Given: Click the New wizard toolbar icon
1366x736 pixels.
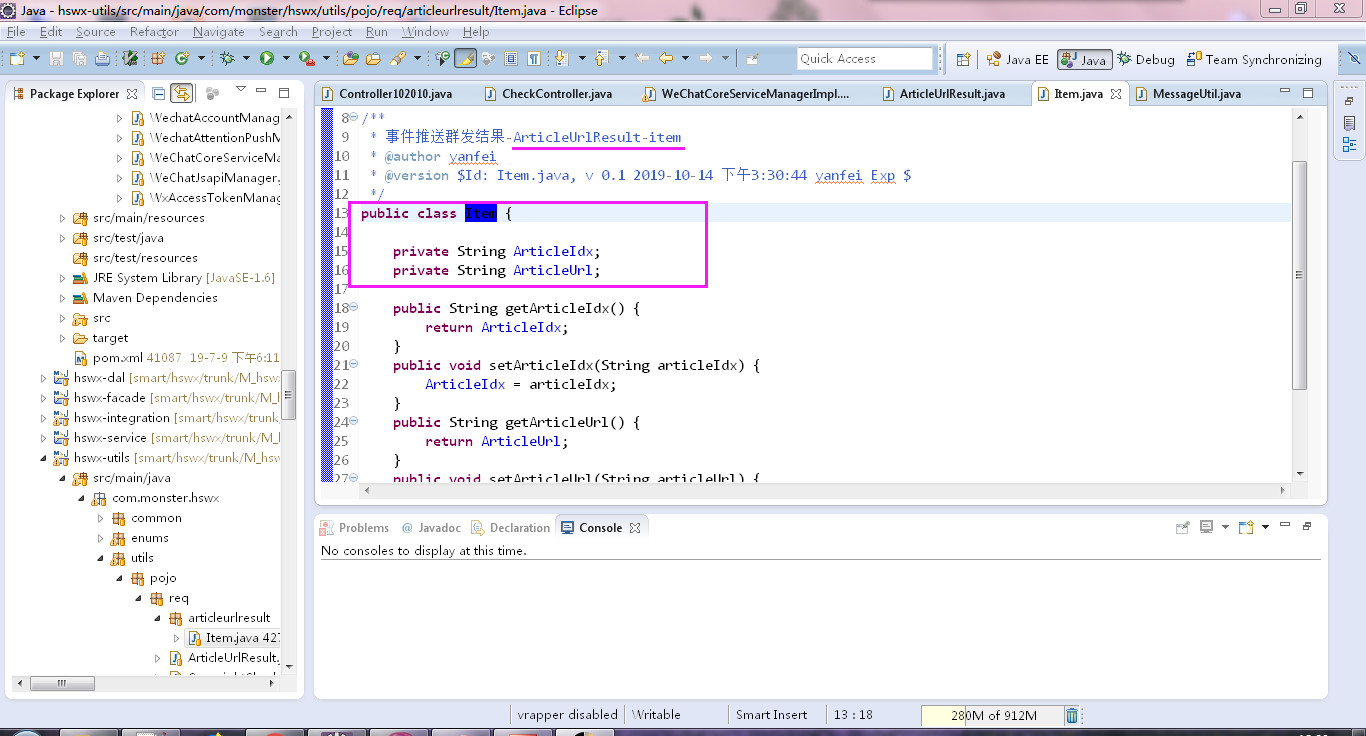Looking at the screenshot, I should tap(15, 59).
